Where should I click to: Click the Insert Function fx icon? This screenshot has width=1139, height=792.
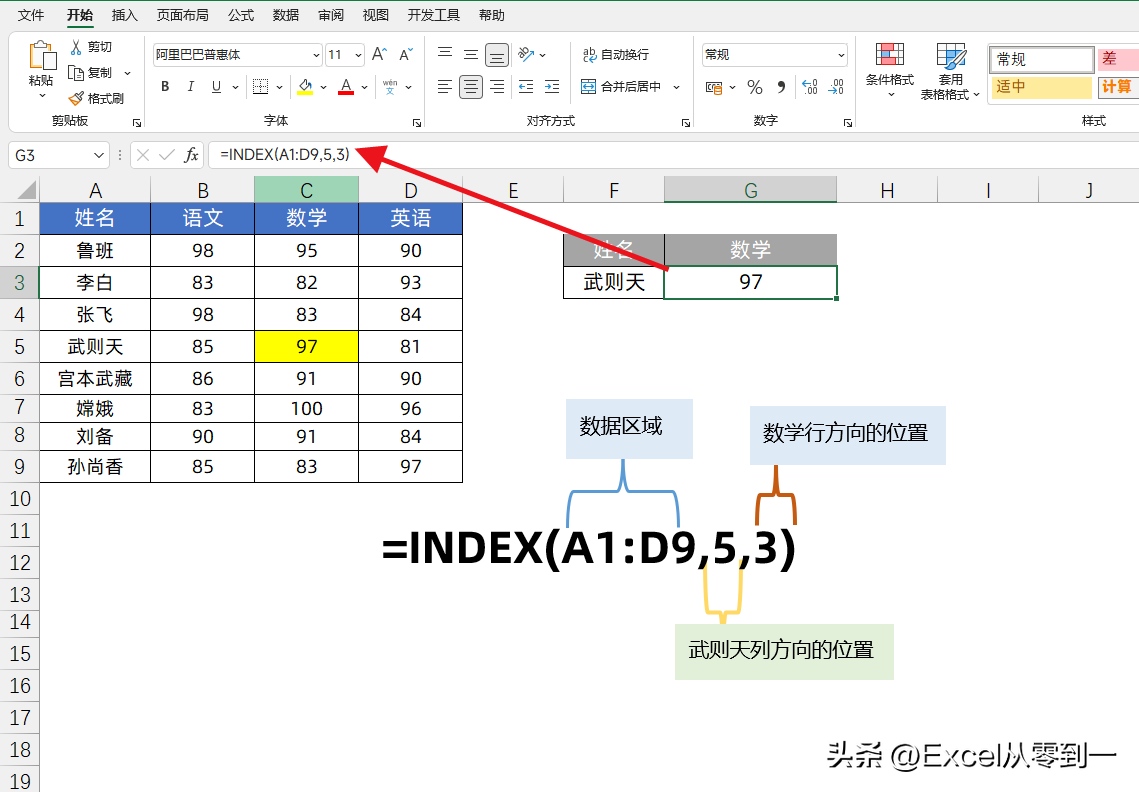pos(191,155)
